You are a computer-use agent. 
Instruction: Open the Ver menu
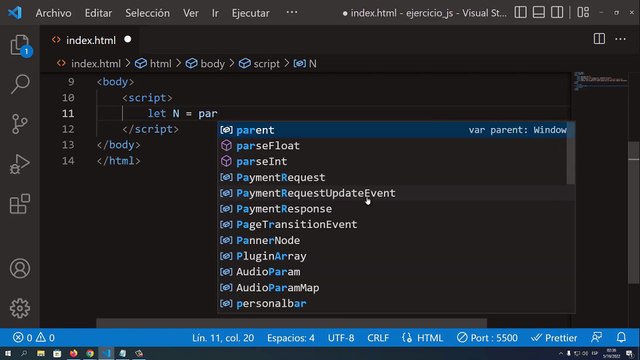pyautogui.click(x=191, y=13)
